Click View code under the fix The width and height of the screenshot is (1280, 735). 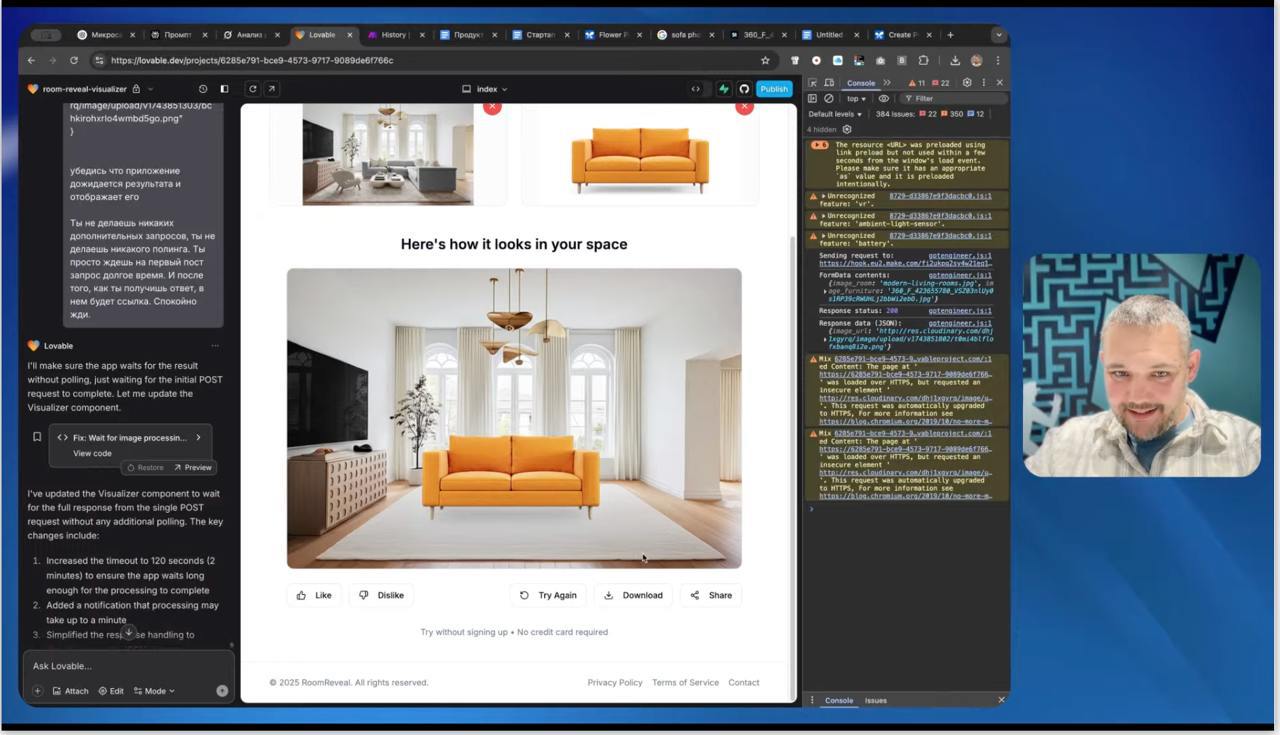(x=92, y=453)
